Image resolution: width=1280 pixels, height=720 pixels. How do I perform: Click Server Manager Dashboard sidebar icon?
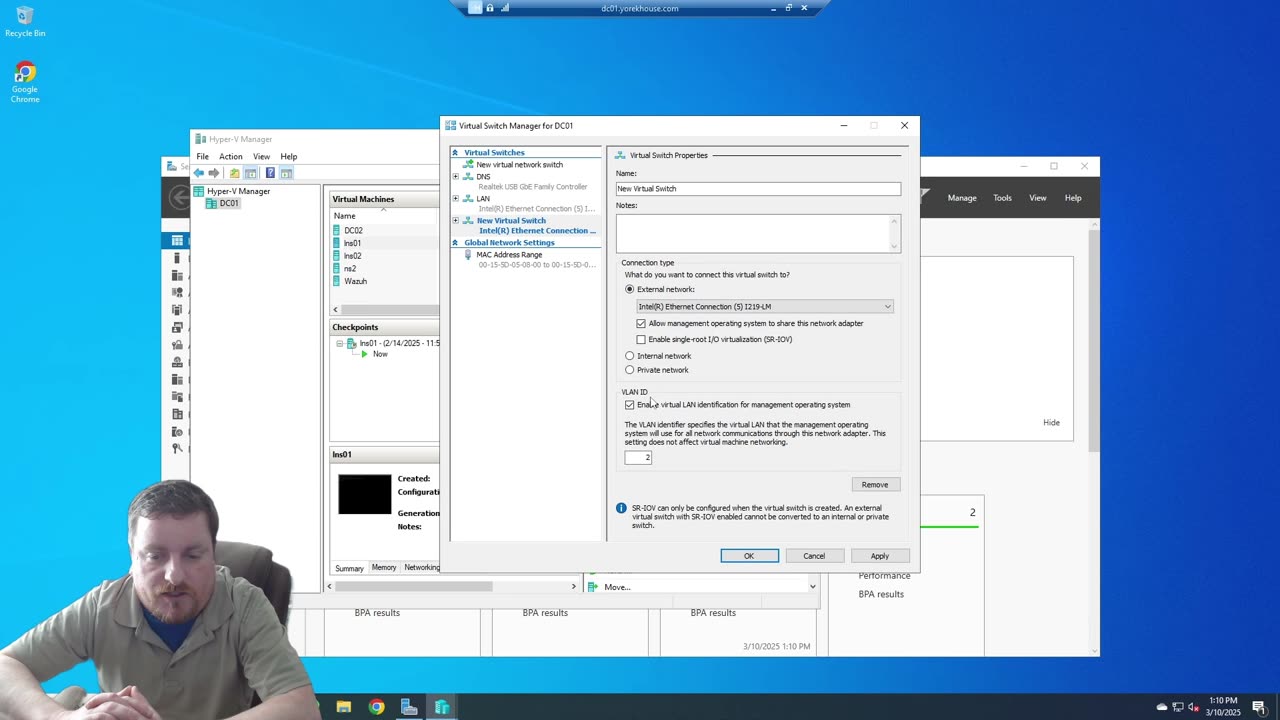[x=177, y=240]
